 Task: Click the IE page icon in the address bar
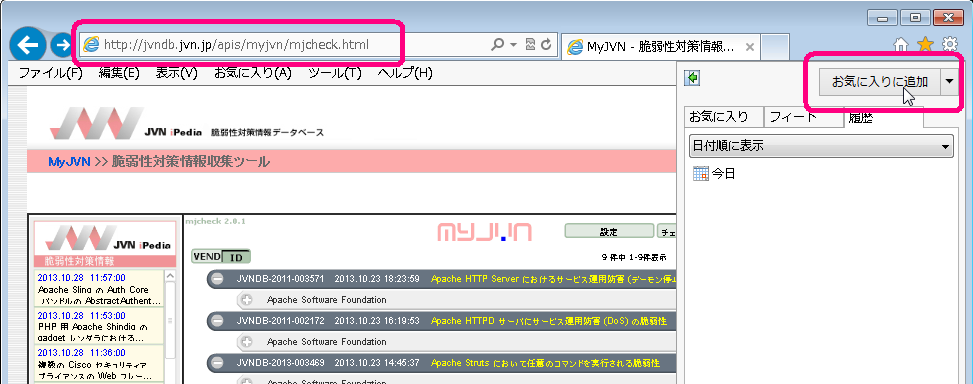pyautogui.click(x=91, y=45)
